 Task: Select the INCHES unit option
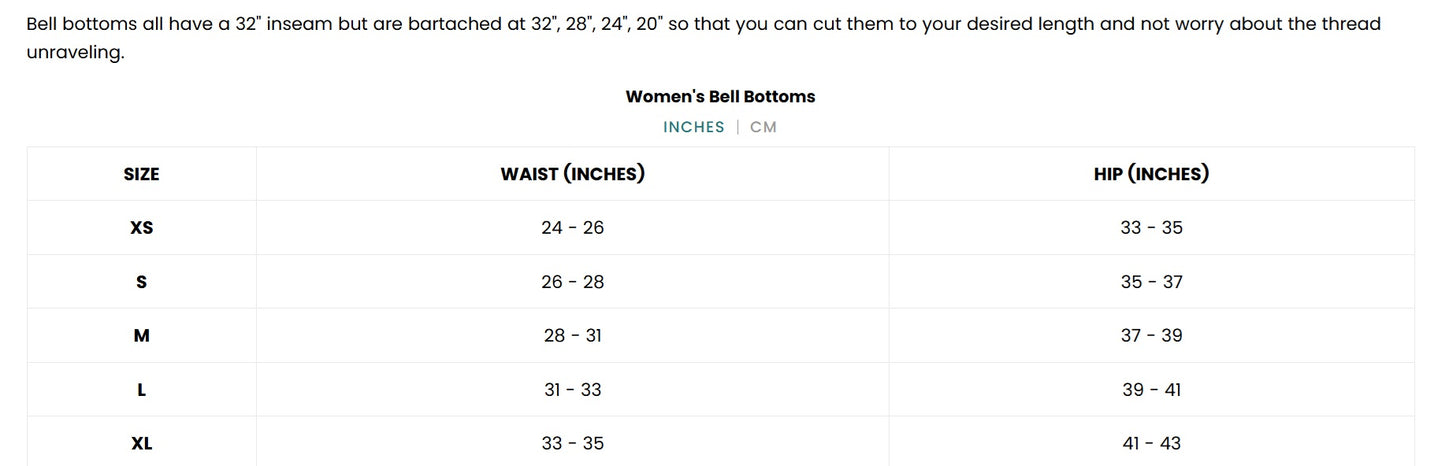(x=694, y=127)
